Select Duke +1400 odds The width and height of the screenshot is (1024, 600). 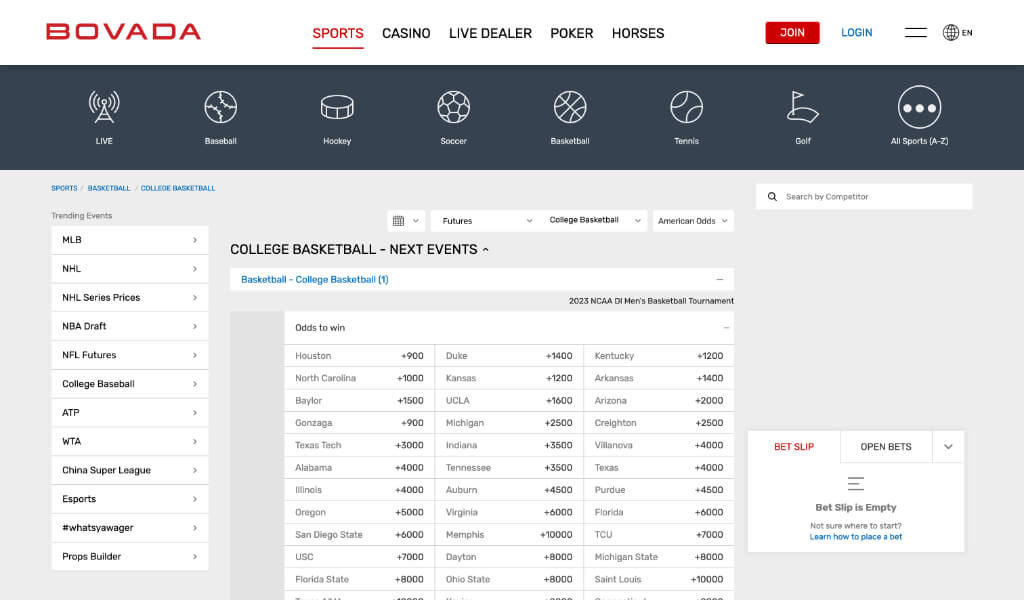[509, 356]
